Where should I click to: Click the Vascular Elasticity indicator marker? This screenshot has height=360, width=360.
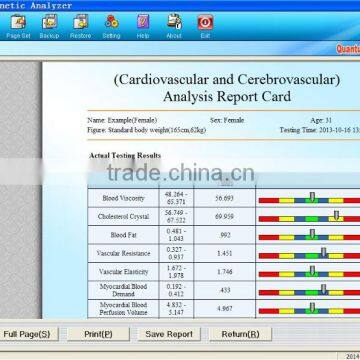[x=312, y=271]
